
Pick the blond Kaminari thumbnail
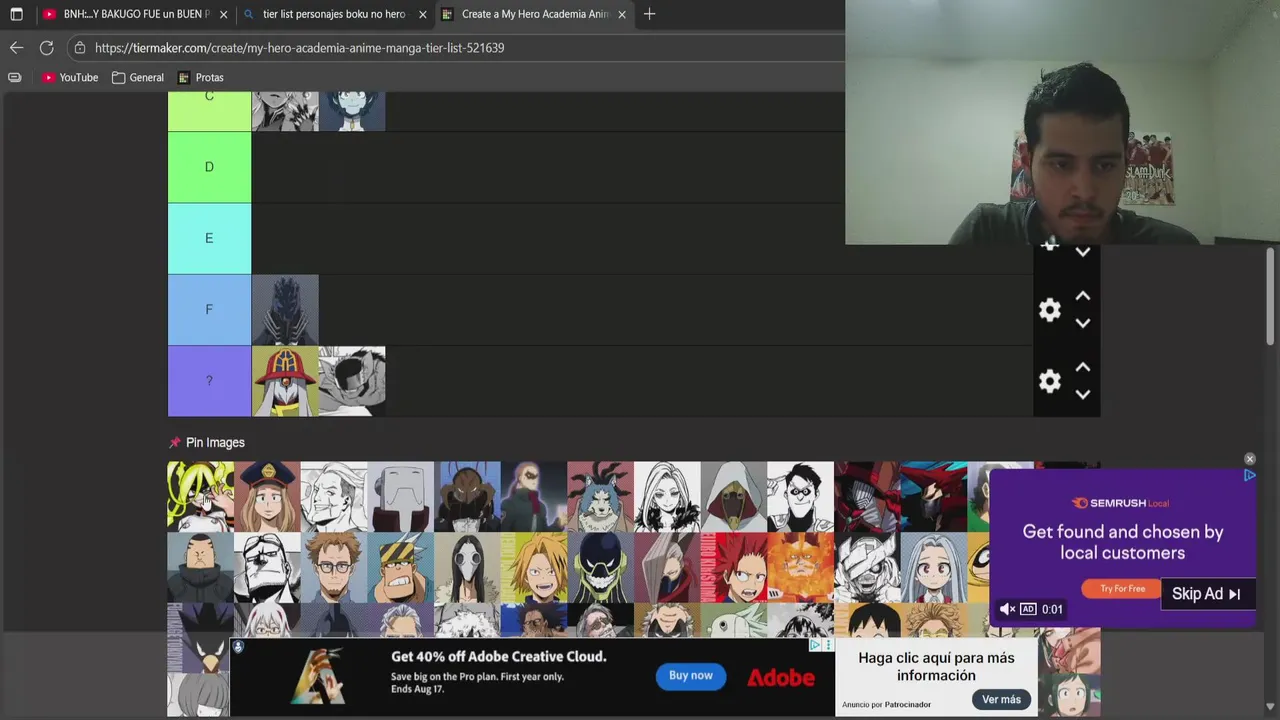click(x=533, y=566)
